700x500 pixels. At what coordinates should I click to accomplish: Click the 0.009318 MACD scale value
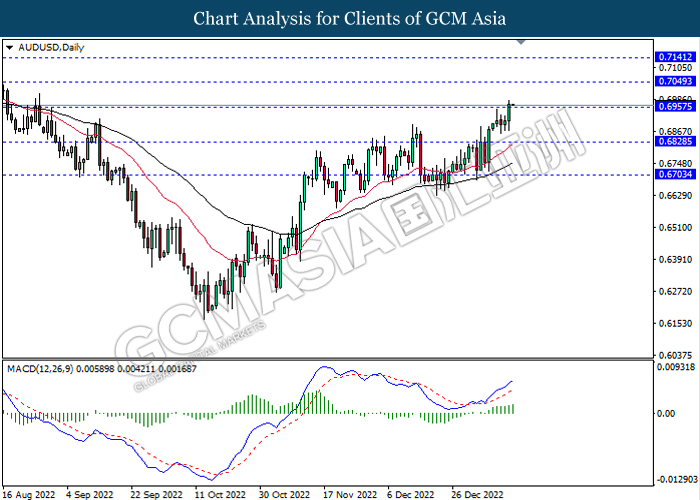click(x=675, y=367)
